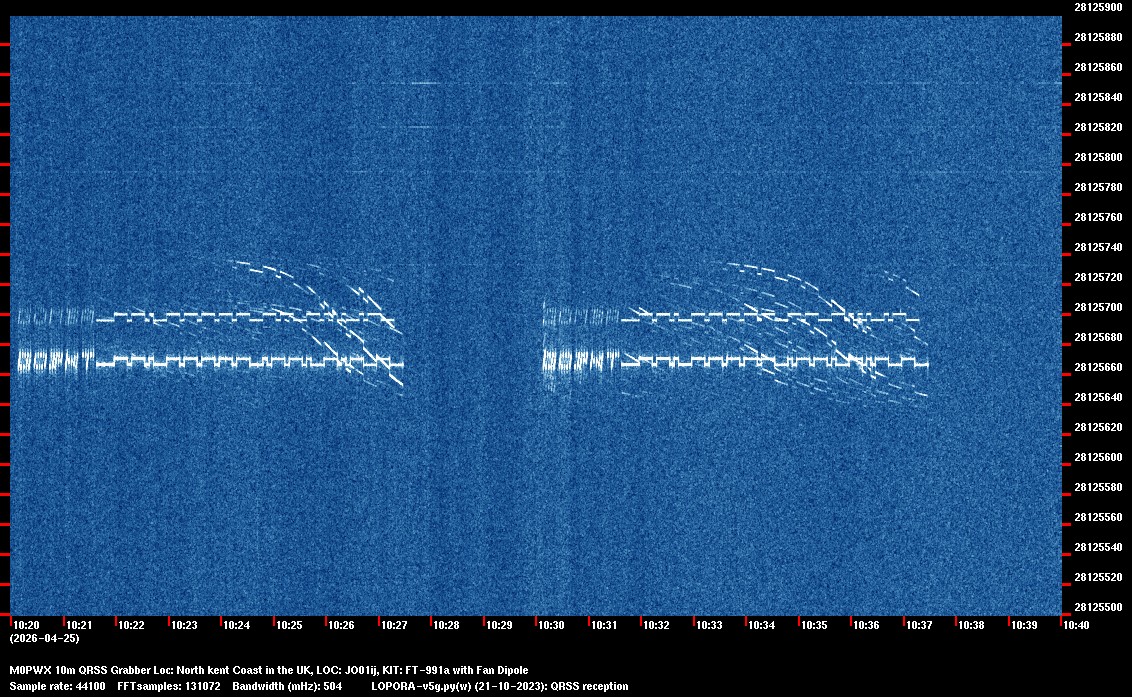Screen dimensions: 1132x697
Task: Select the 28125800 frequency scale label
Action: click(1097, 157)
